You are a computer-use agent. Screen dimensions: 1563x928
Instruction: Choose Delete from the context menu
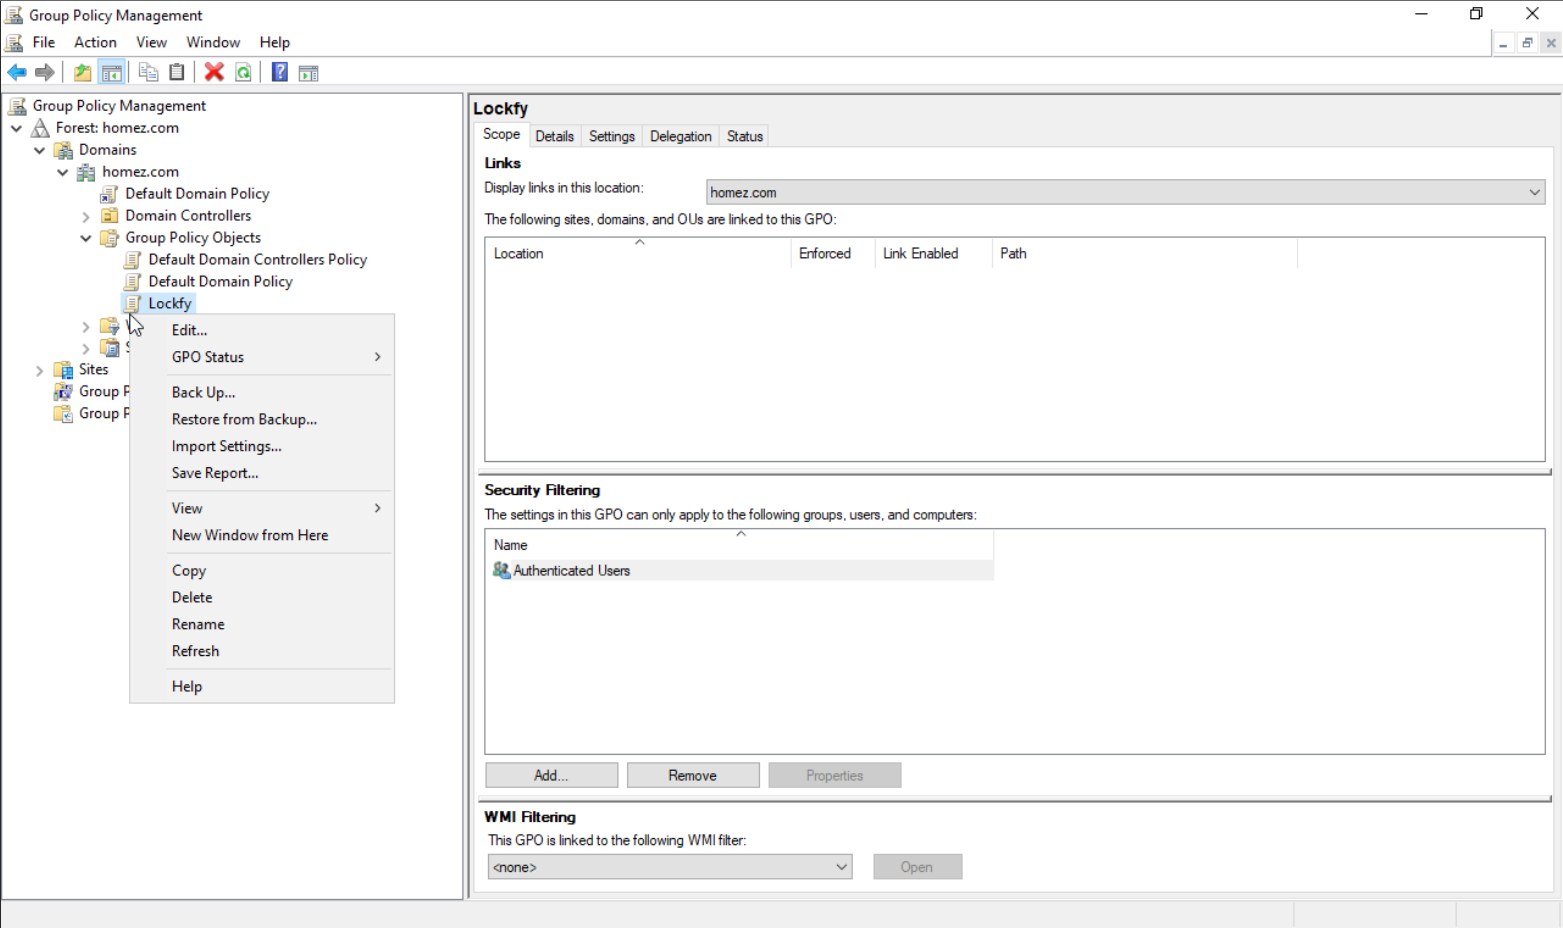262,597
